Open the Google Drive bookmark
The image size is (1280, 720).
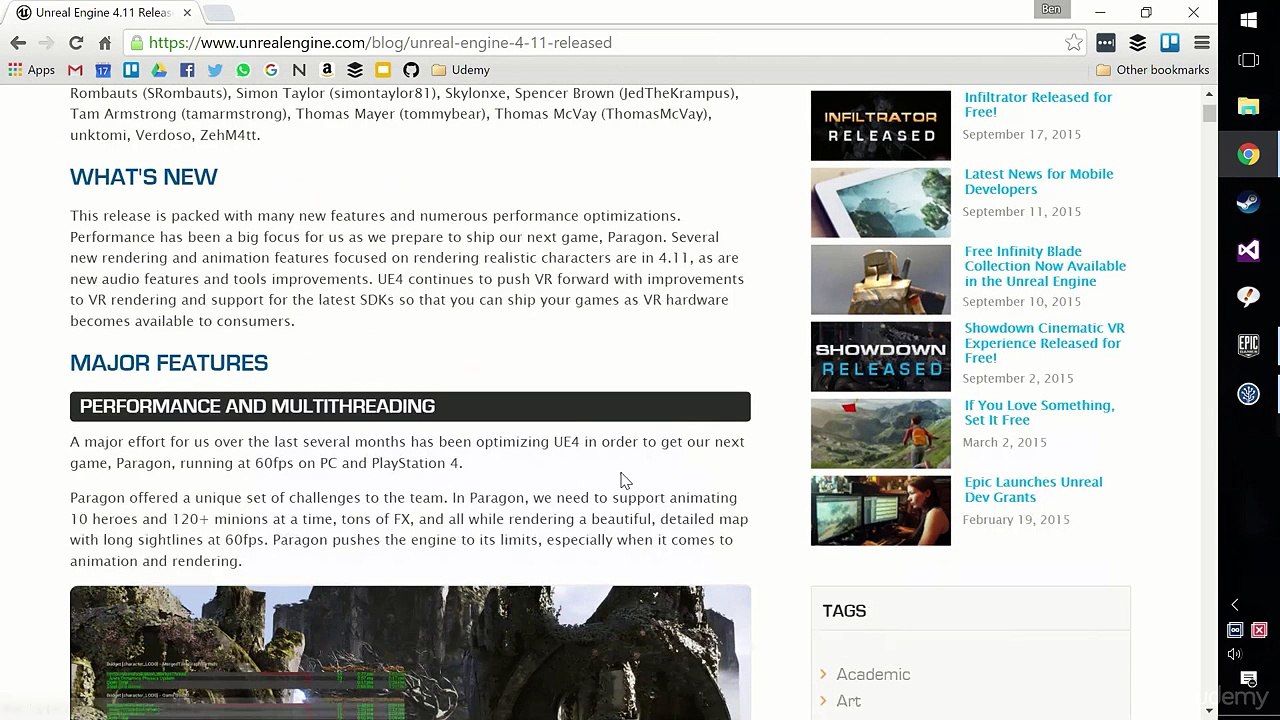tap(159, 70)
